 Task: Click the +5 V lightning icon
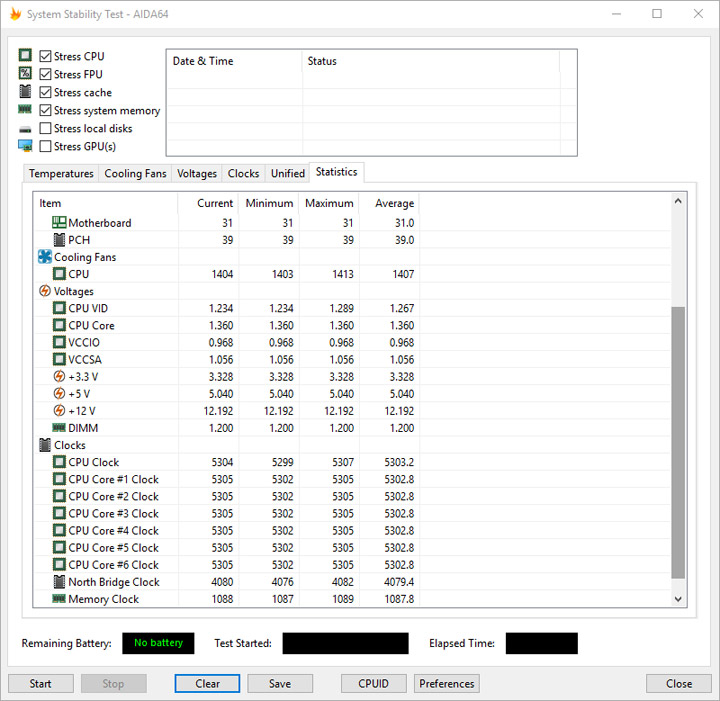59,393
